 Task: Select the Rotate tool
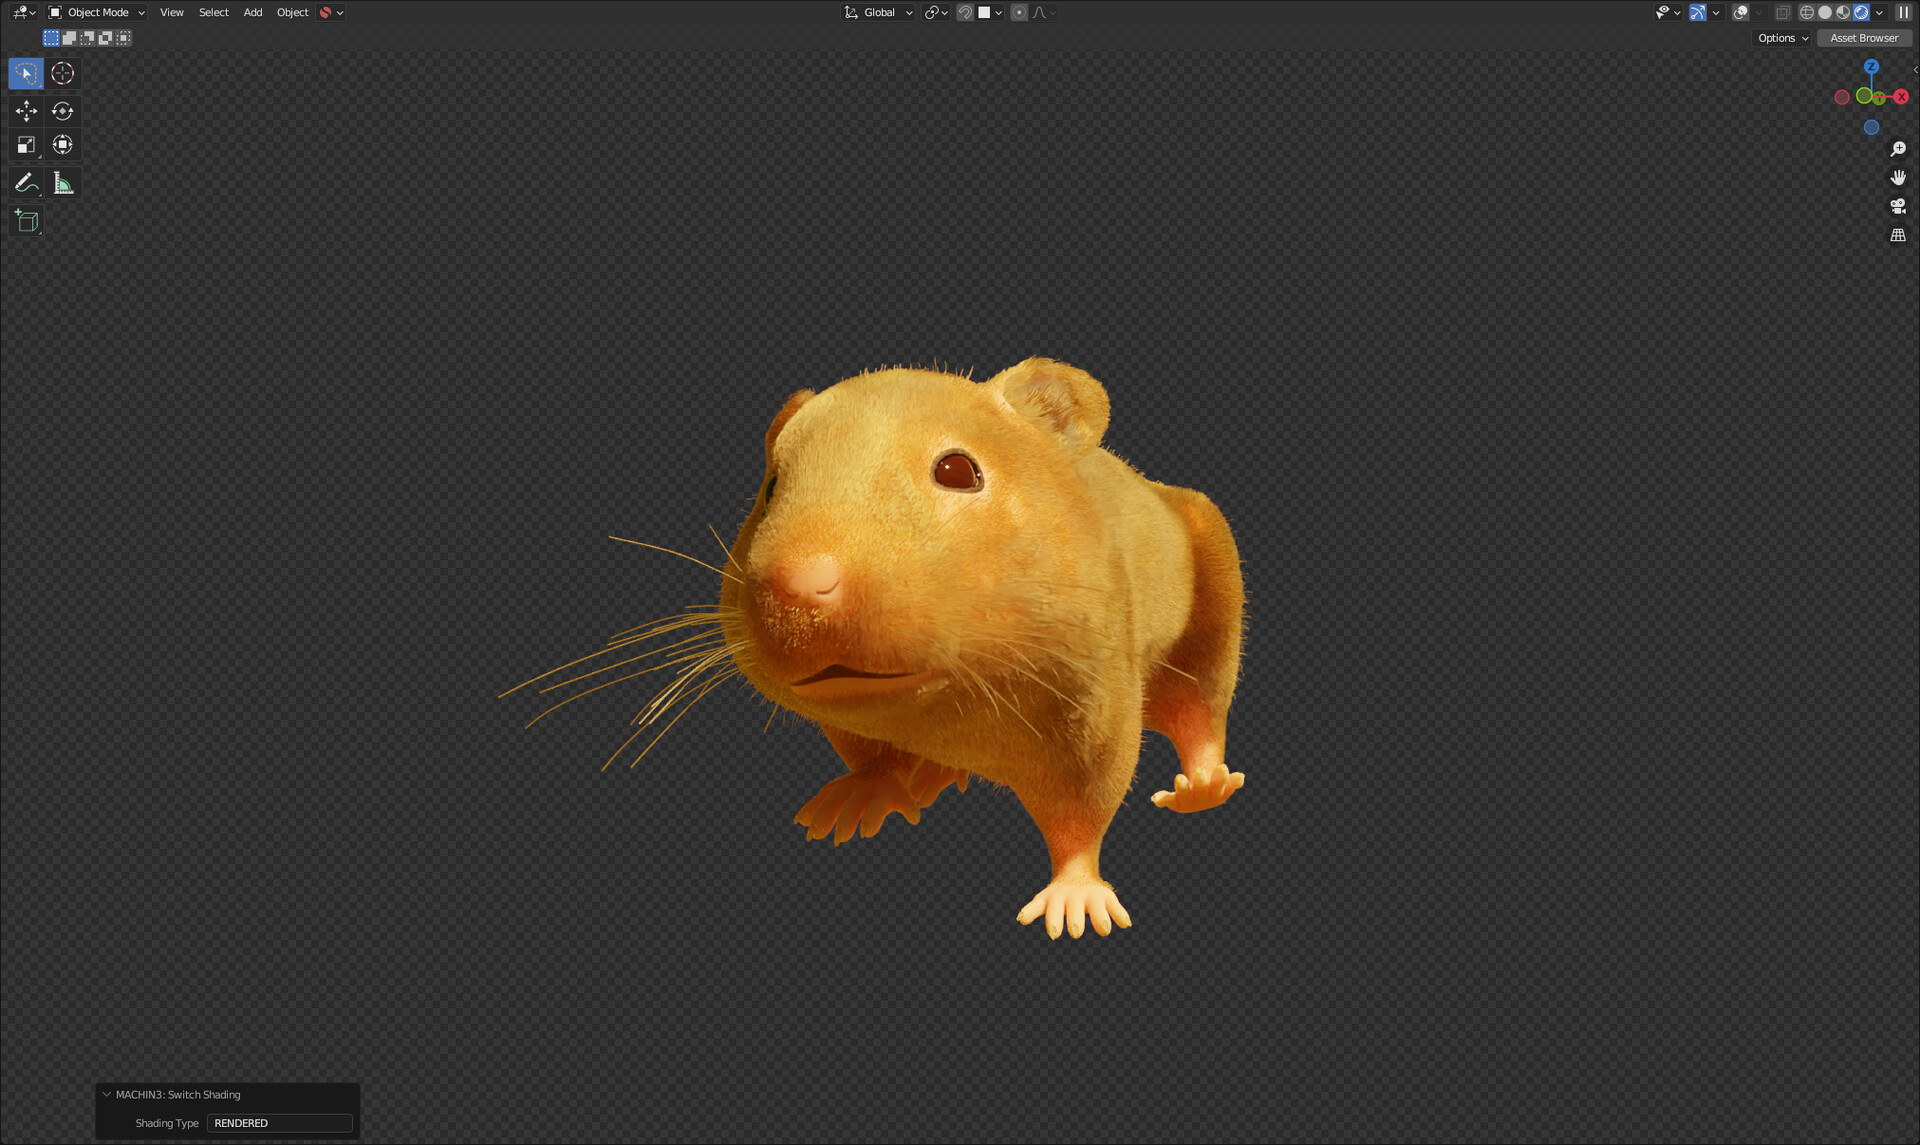point(62,111)
